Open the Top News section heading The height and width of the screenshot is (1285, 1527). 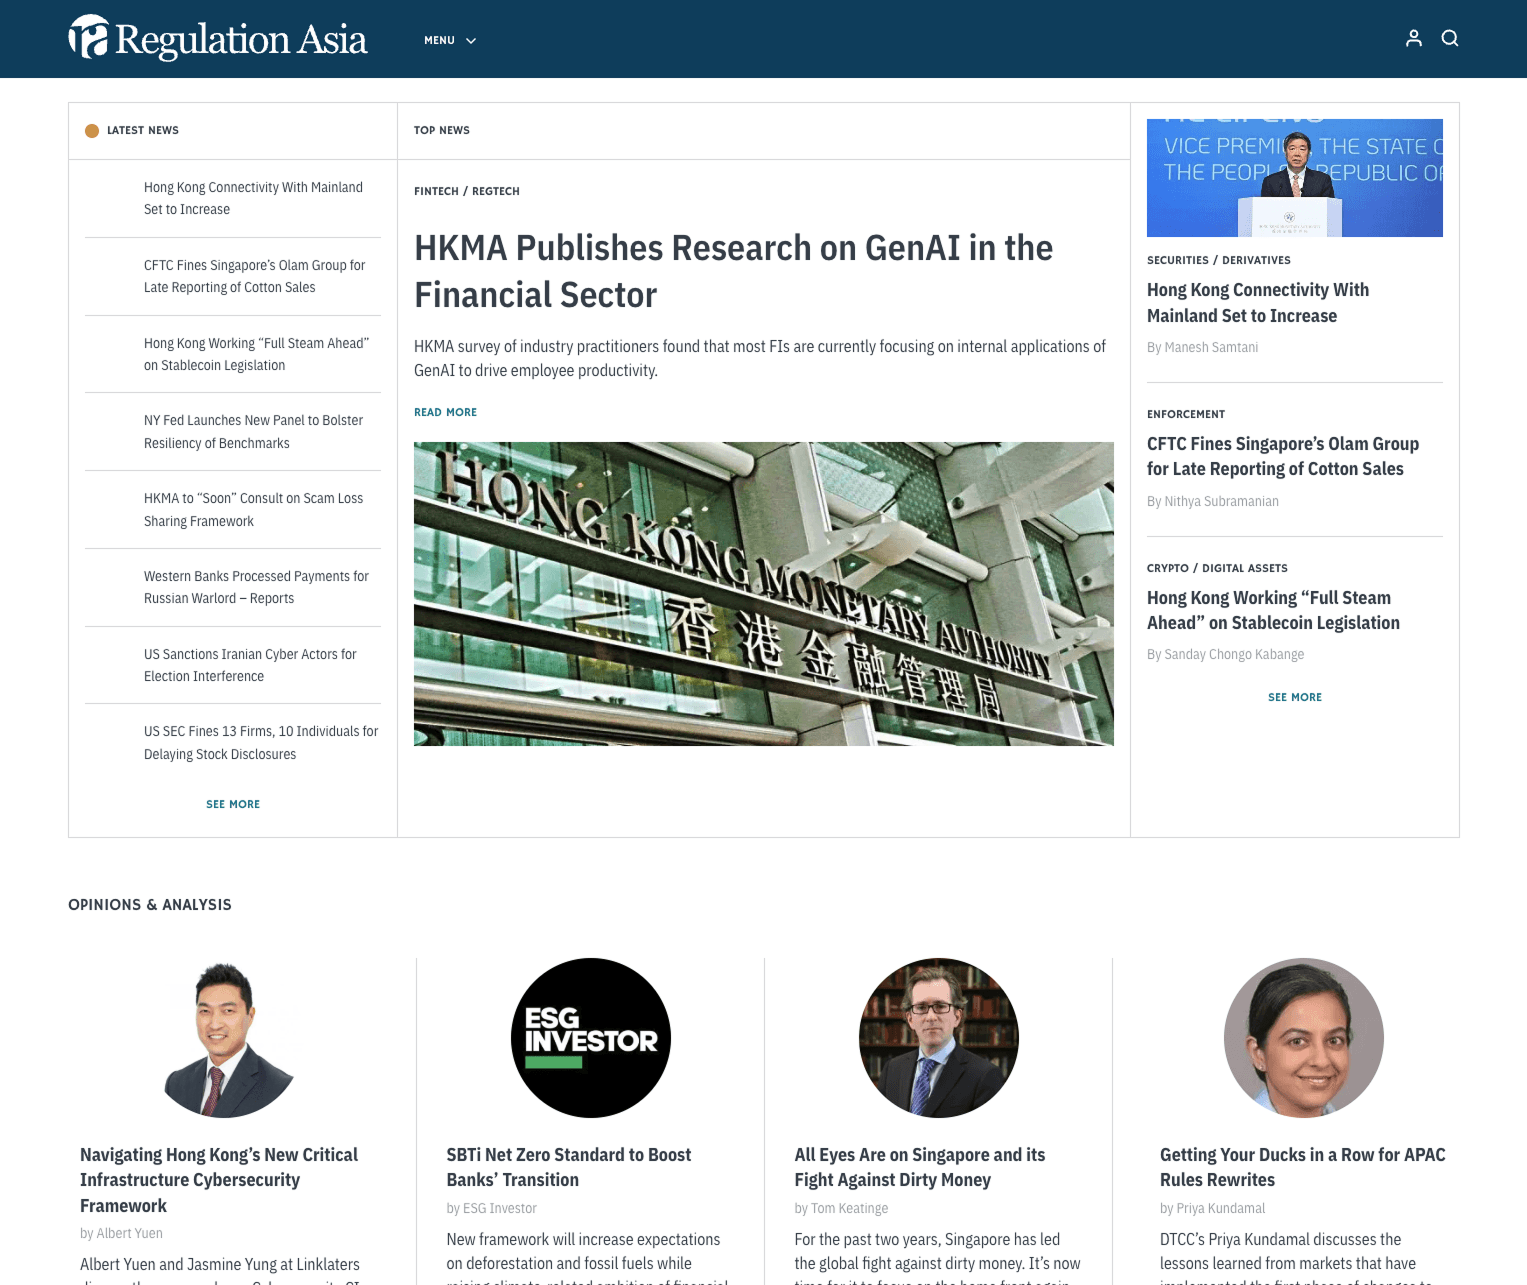tap(442, 130)
